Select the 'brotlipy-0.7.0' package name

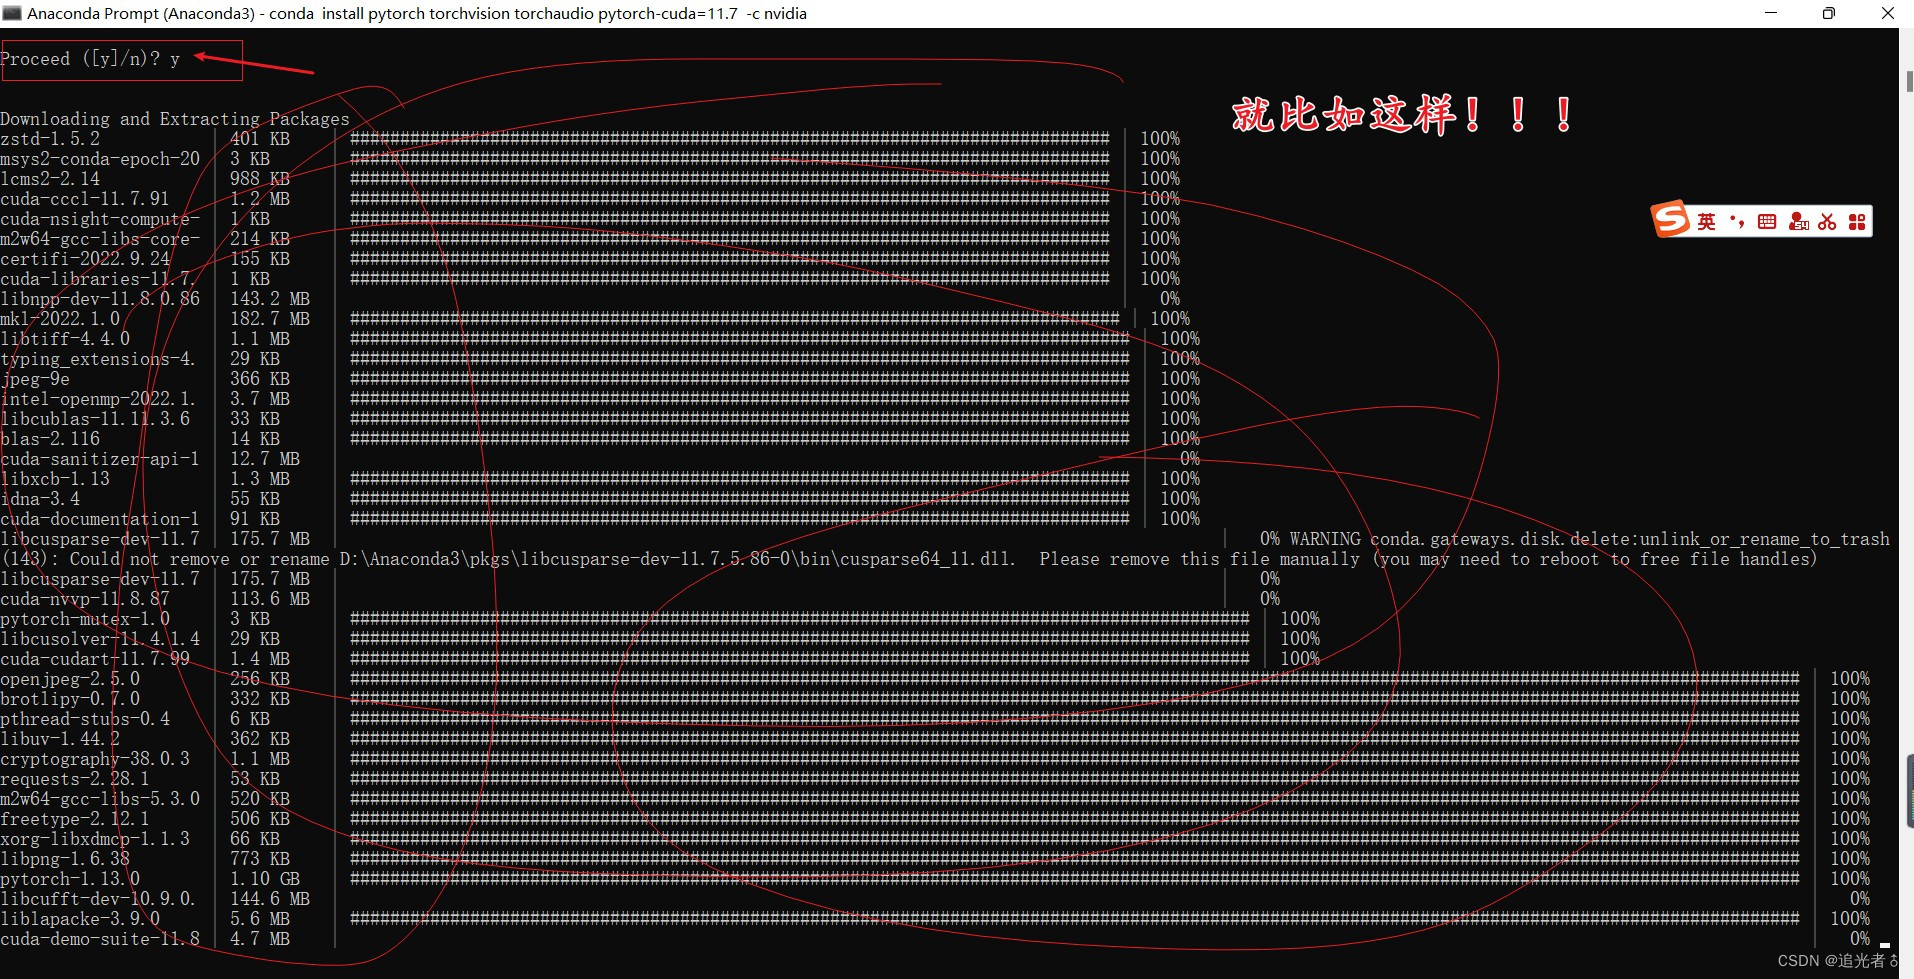point(70,699)
